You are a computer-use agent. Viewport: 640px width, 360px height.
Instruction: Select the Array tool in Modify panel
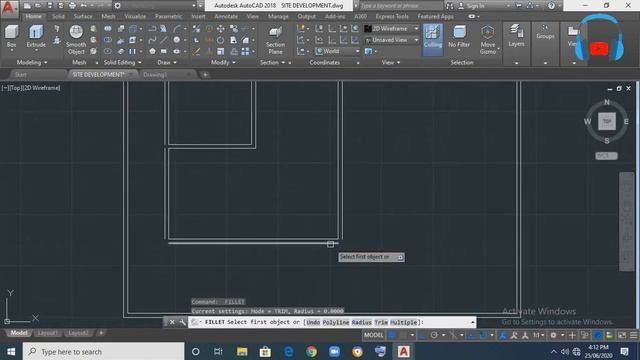(245, 51)
